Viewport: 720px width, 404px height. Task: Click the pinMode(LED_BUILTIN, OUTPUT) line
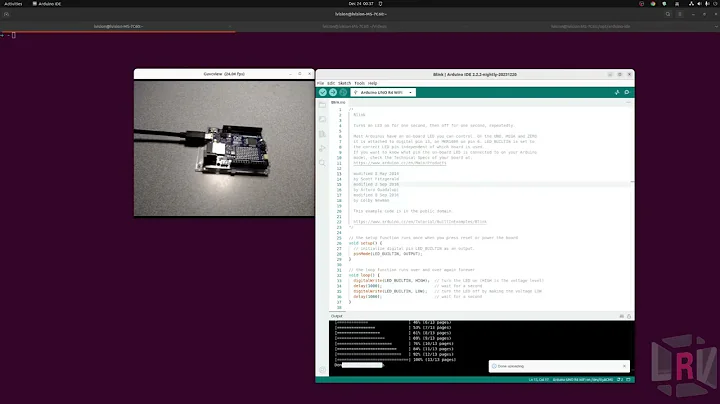[x=388, y=254]
